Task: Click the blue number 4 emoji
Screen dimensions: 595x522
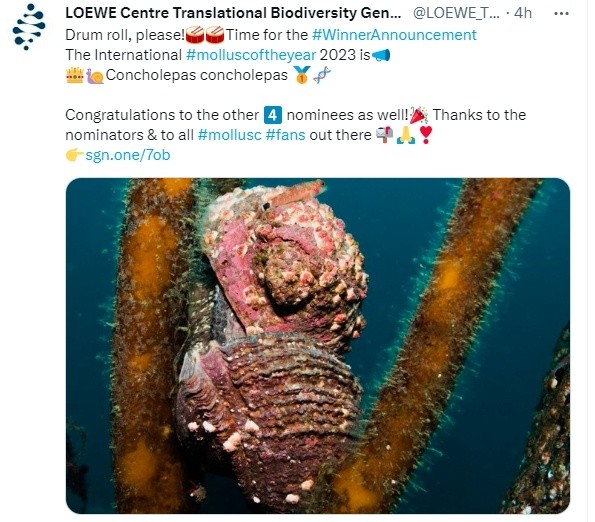Action: 273,115
